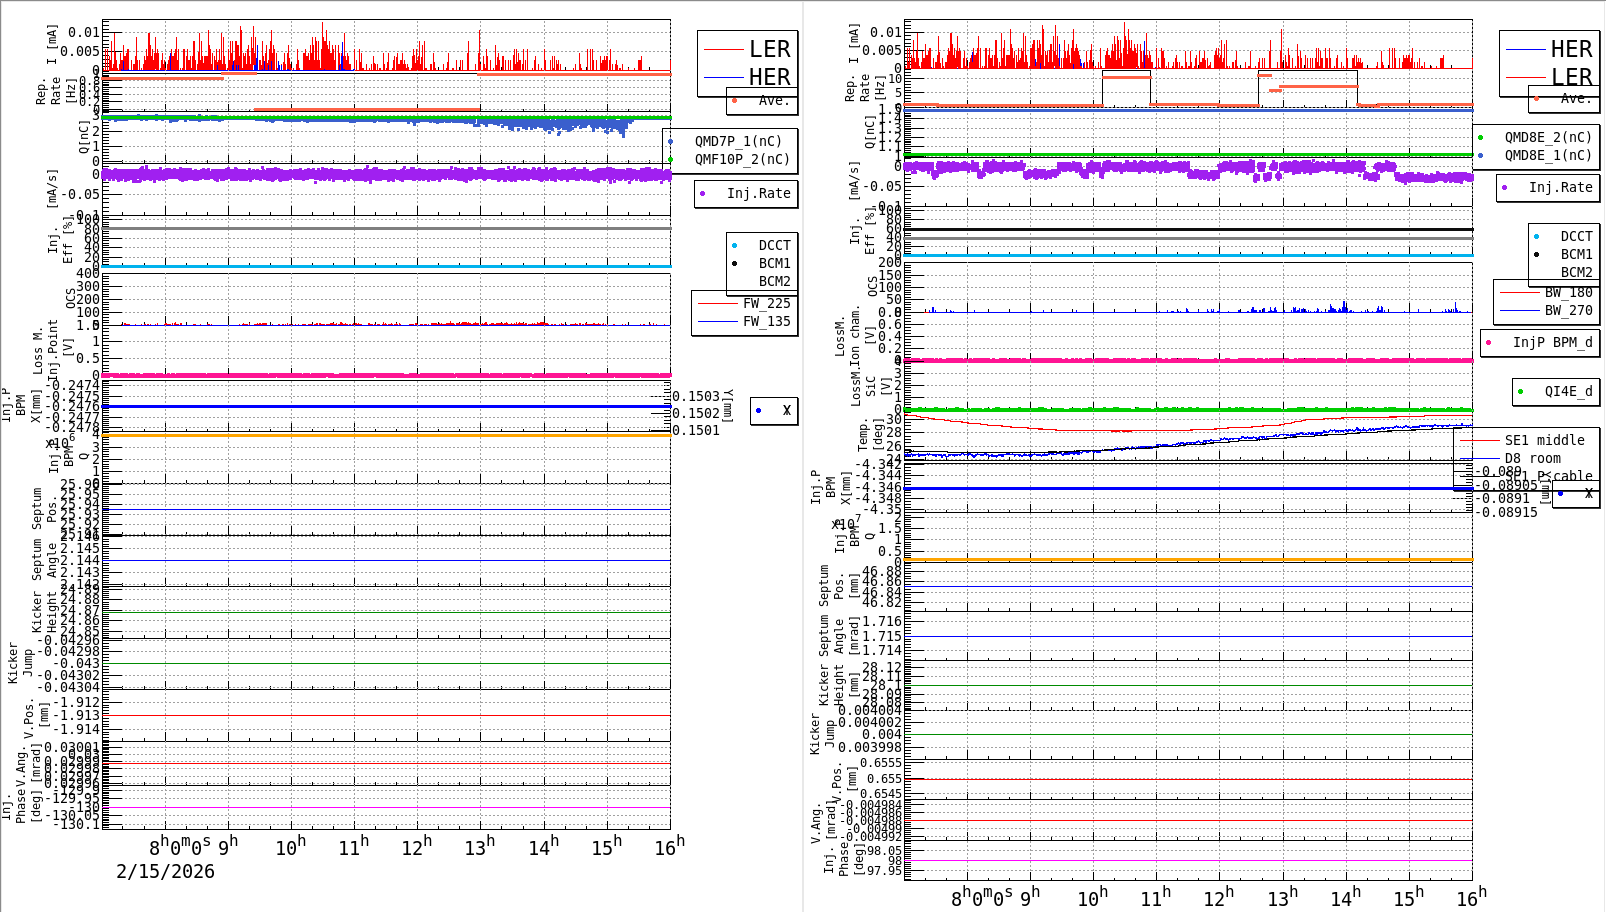Click the -0.08915 axis value in the right plot
Screen dimensions: 1606x912
[x=1506, y=512]
